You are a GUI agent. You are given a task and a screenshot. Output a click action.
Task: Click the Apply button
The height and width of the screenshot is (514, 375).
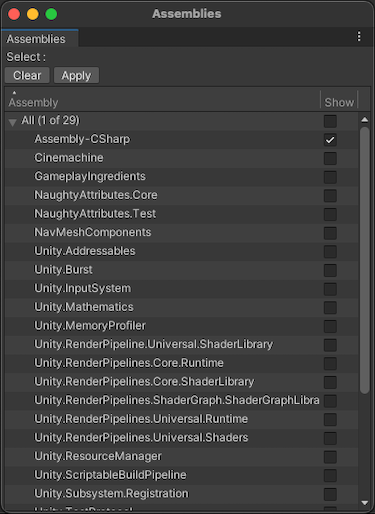point(76,75)
